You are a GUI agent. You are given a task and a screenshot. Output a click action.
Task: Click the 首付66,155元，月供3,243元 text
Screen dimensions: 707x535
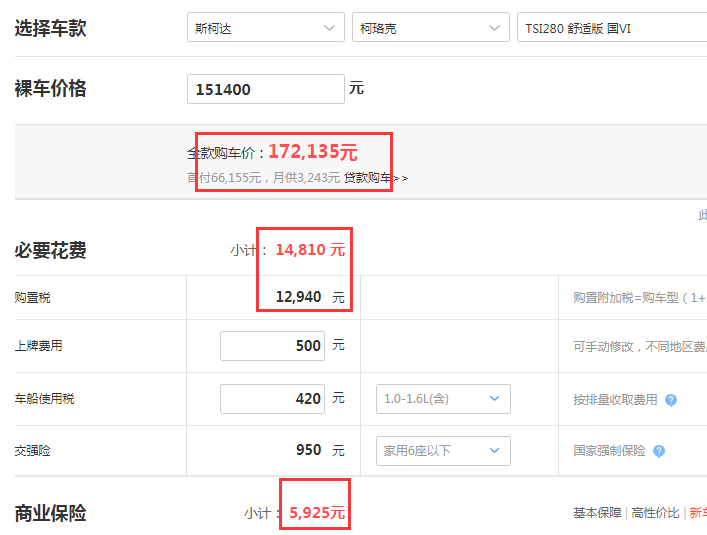[x=263, y=178]
